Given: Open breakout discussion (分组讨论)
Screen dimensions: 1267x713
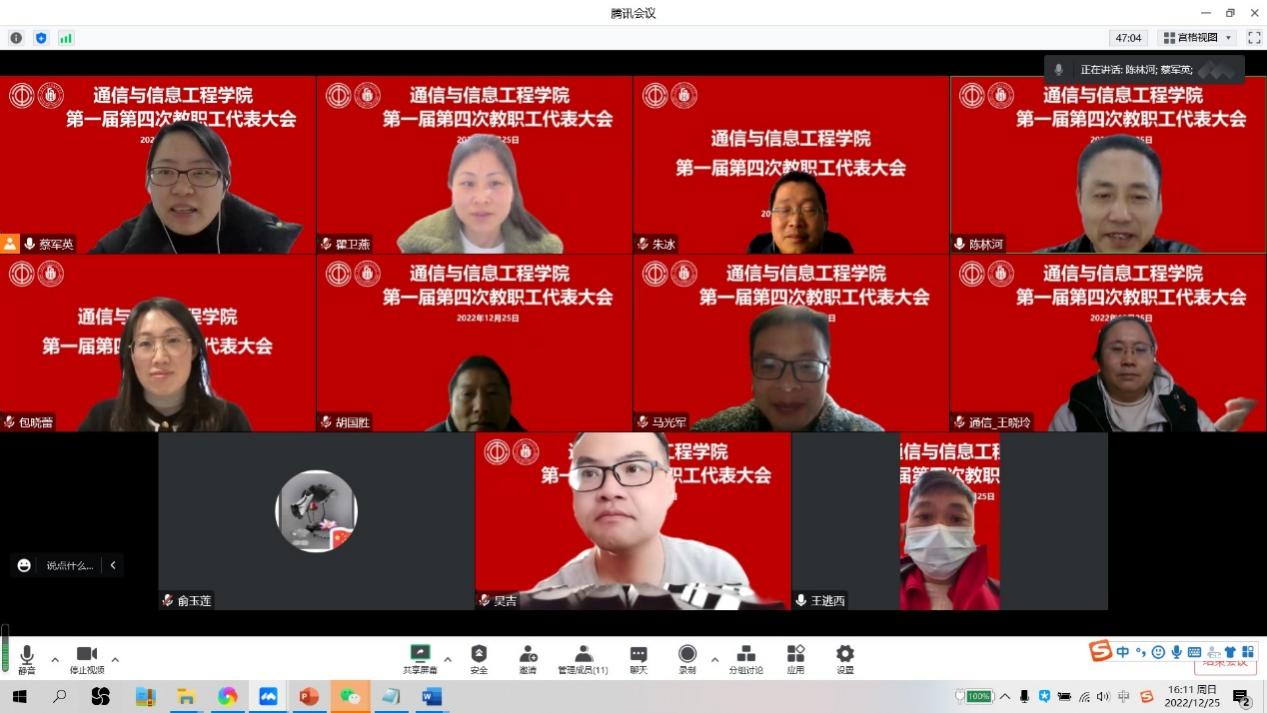Looking at the screenshot, I should pos(745,658).
